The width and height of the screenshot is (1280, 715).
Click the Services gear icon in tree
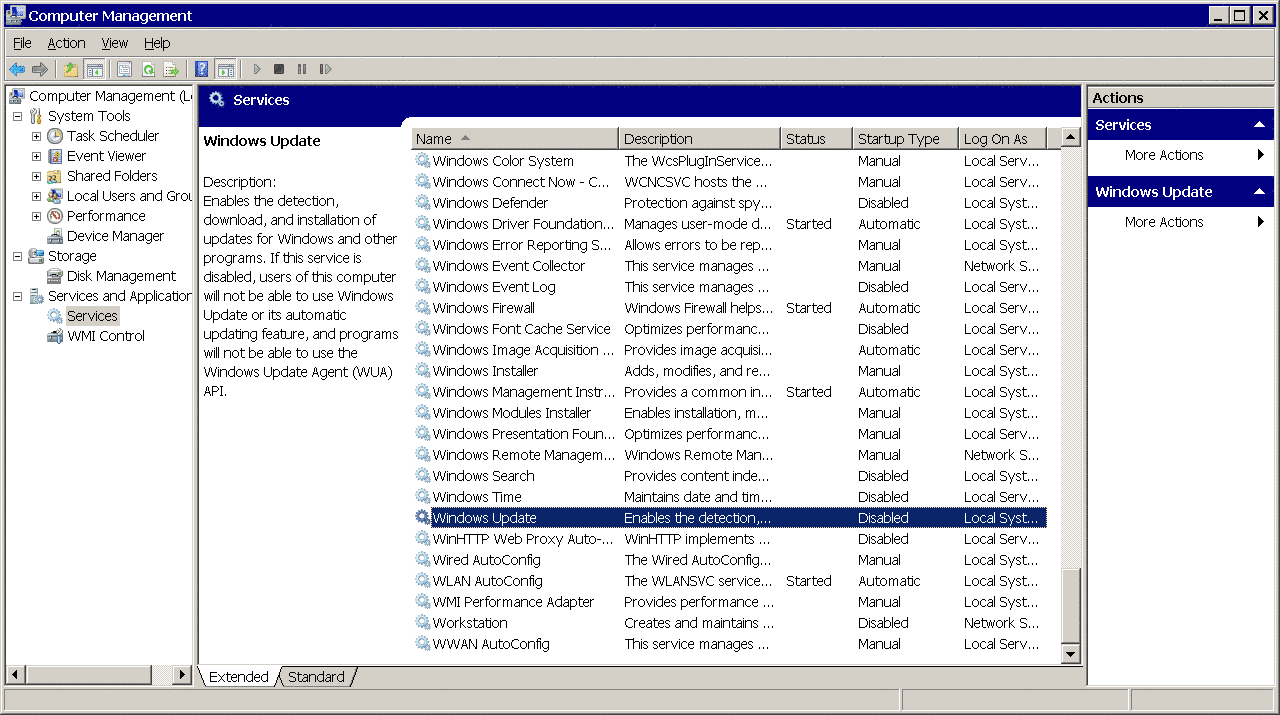click(x=55, y=316)
